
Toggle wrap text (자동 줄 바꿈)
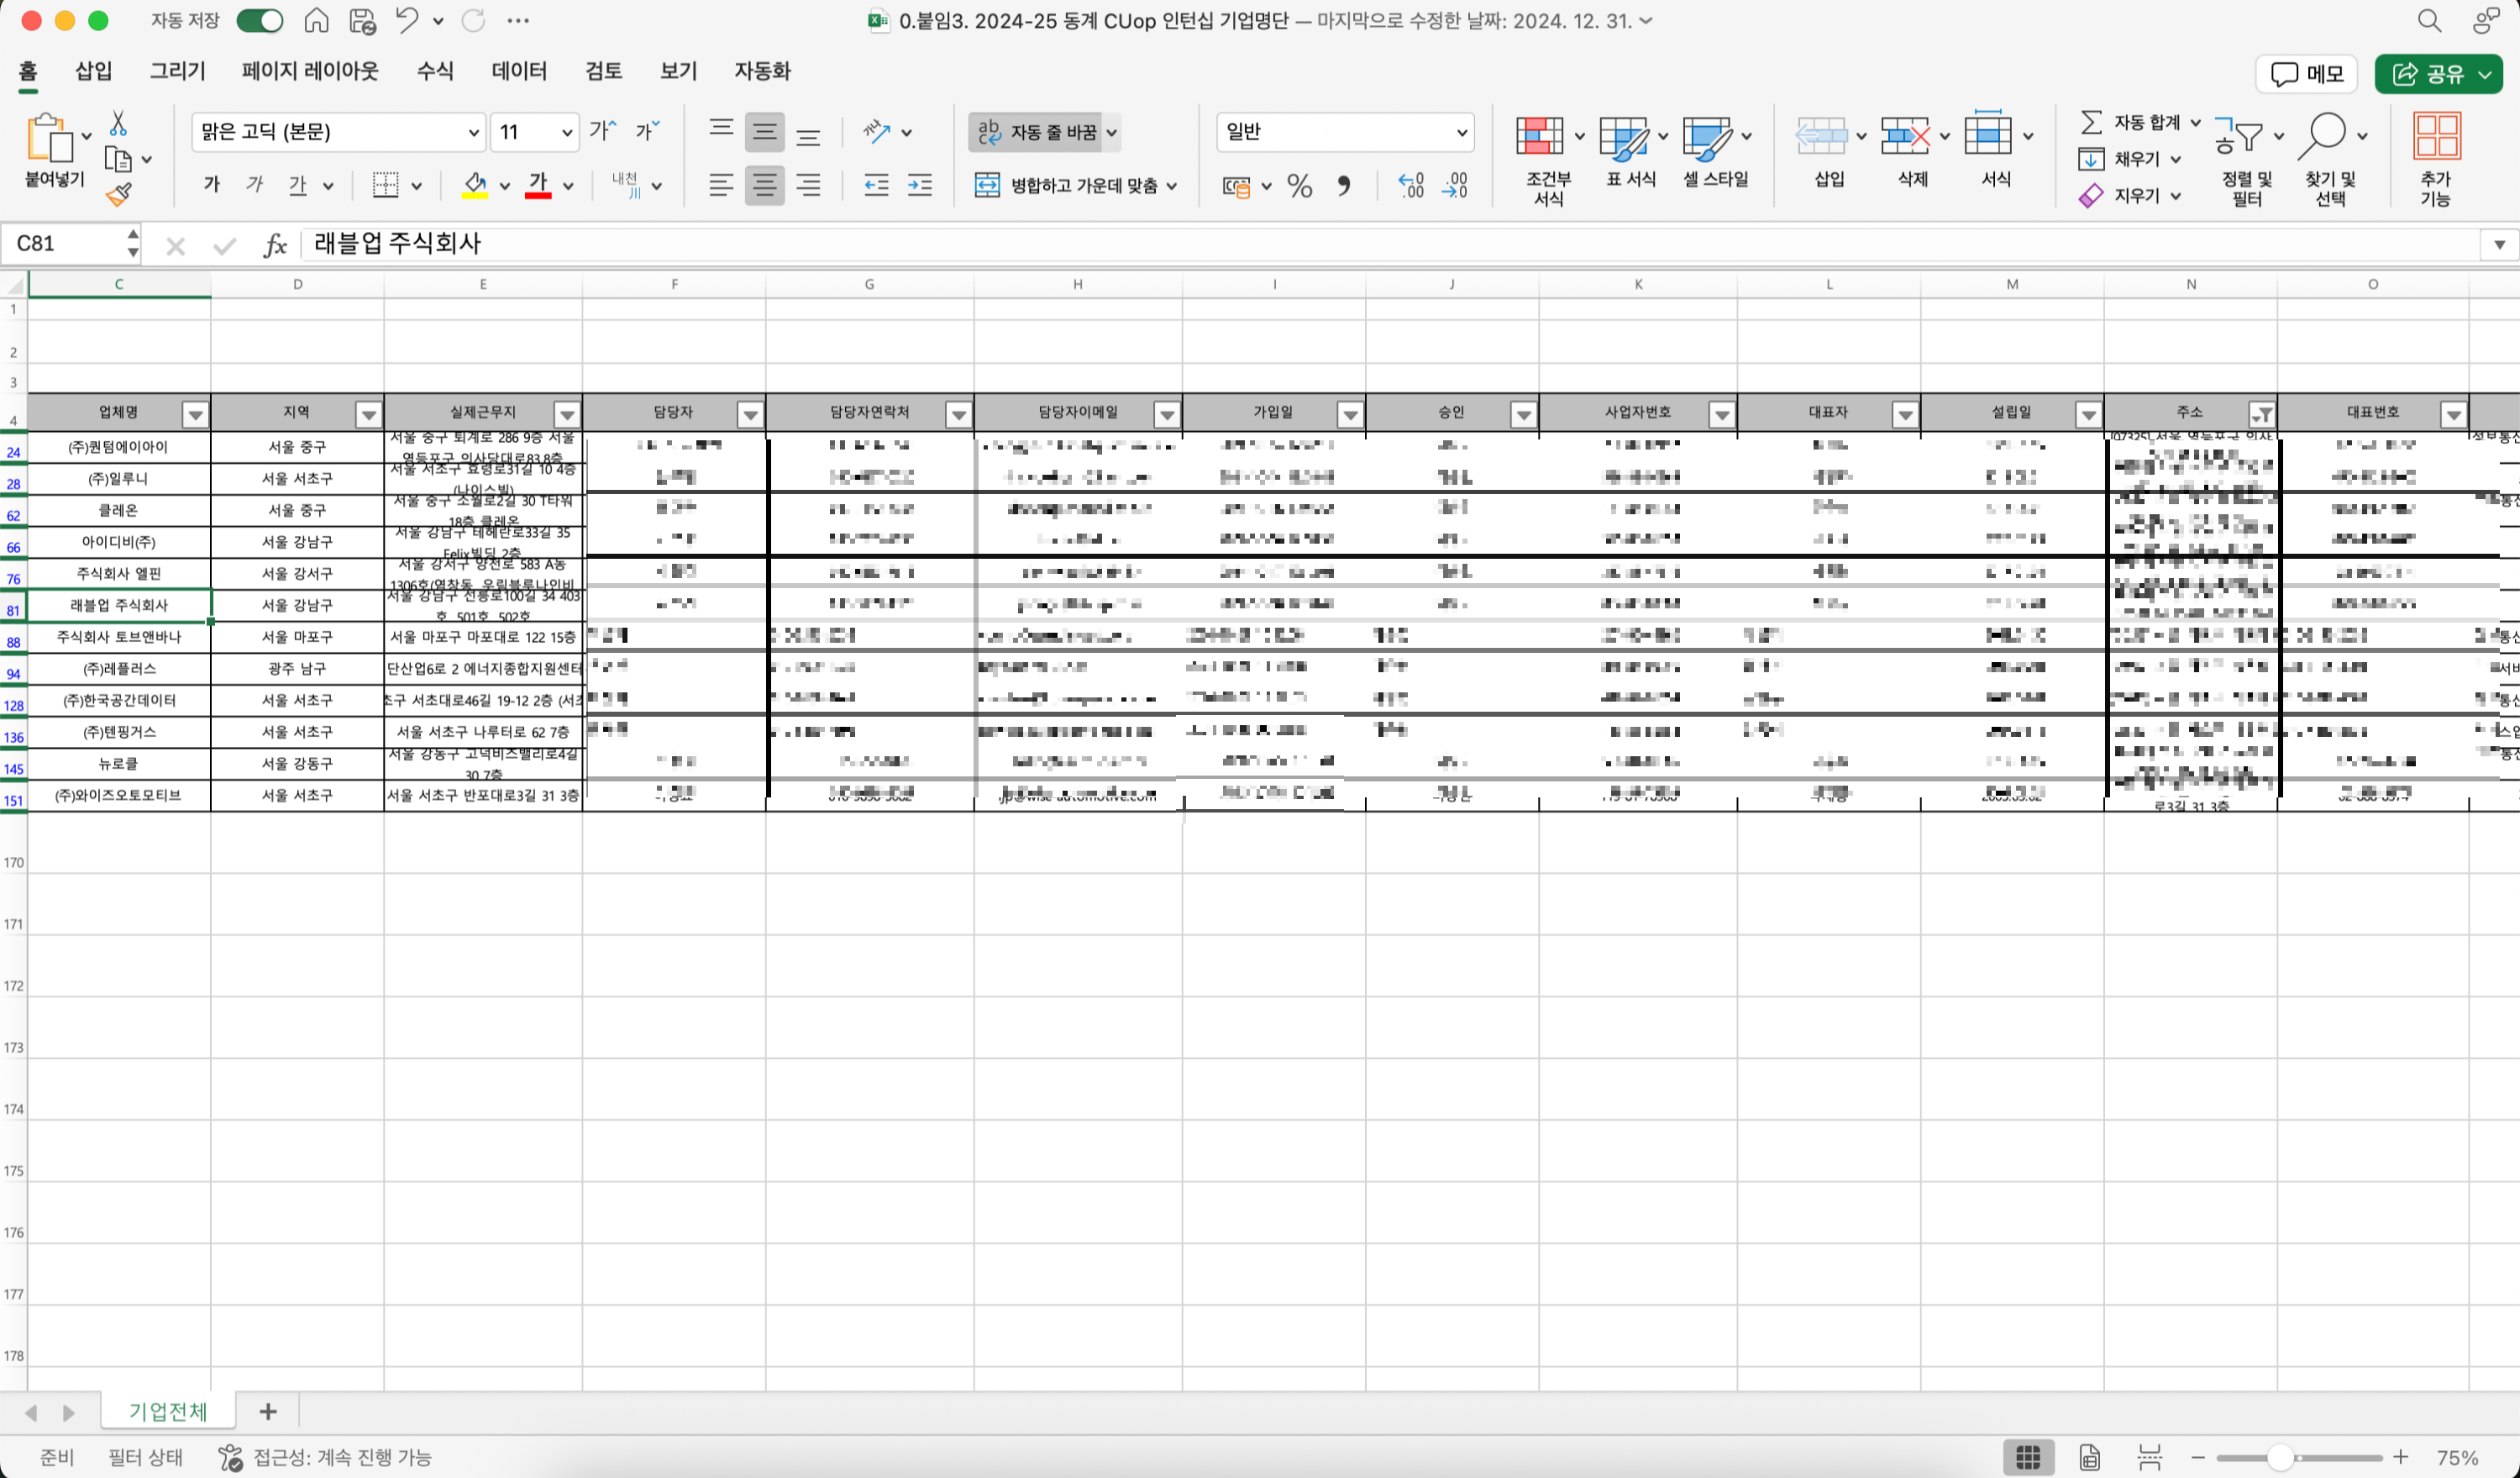tap(1038, 132)
